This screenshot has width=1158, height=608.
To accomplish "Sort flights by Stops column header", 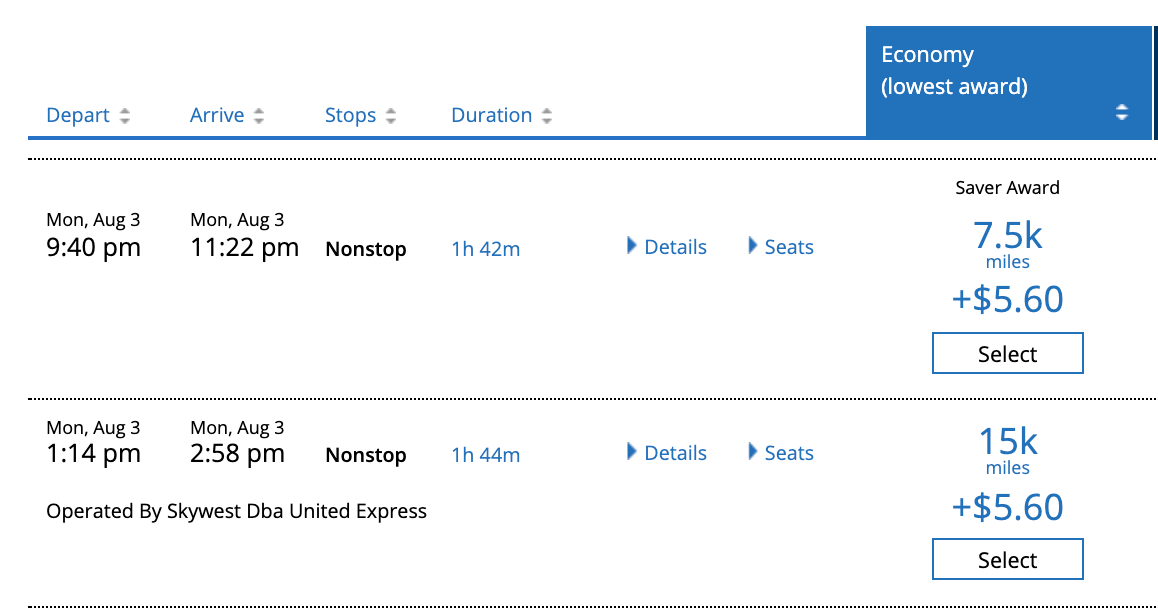I will [x=350, y=115].
